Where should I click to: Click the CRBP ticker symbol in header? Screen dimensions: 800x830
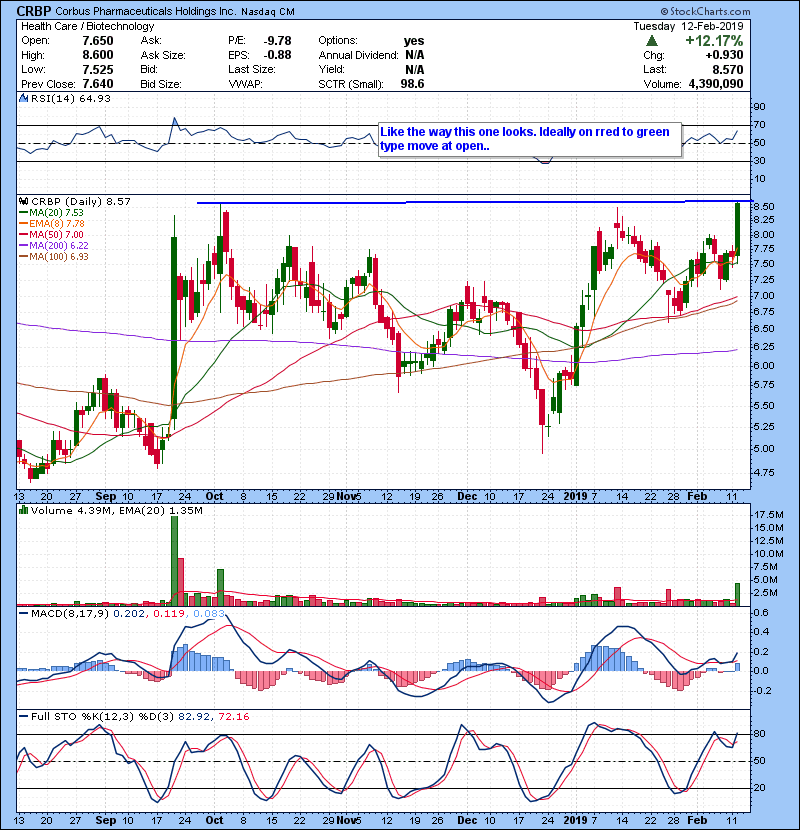(34, 11)
